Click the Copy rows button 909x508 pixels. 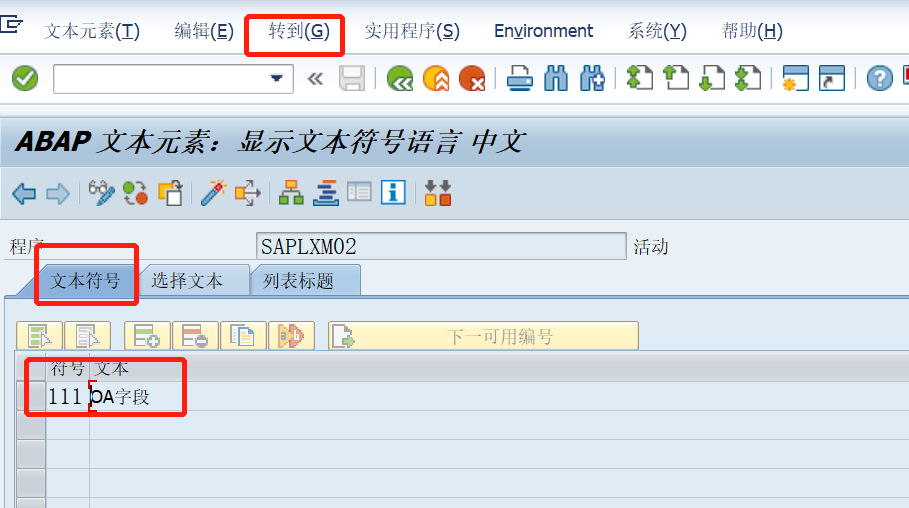click(243, 336)
